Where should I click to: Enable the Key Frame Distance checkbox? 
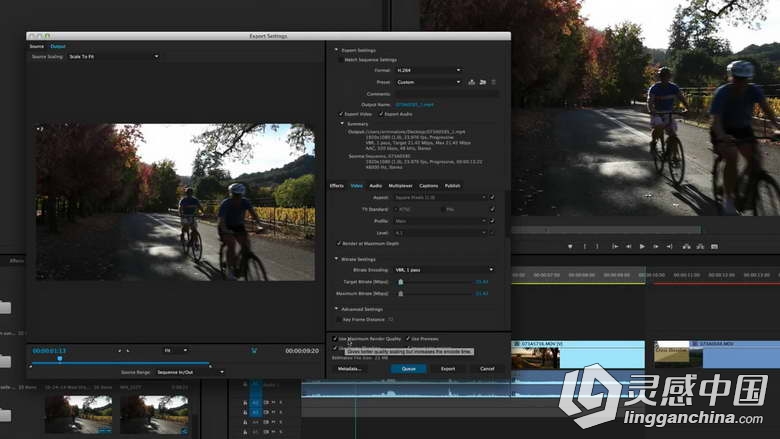tap(339, 319)
